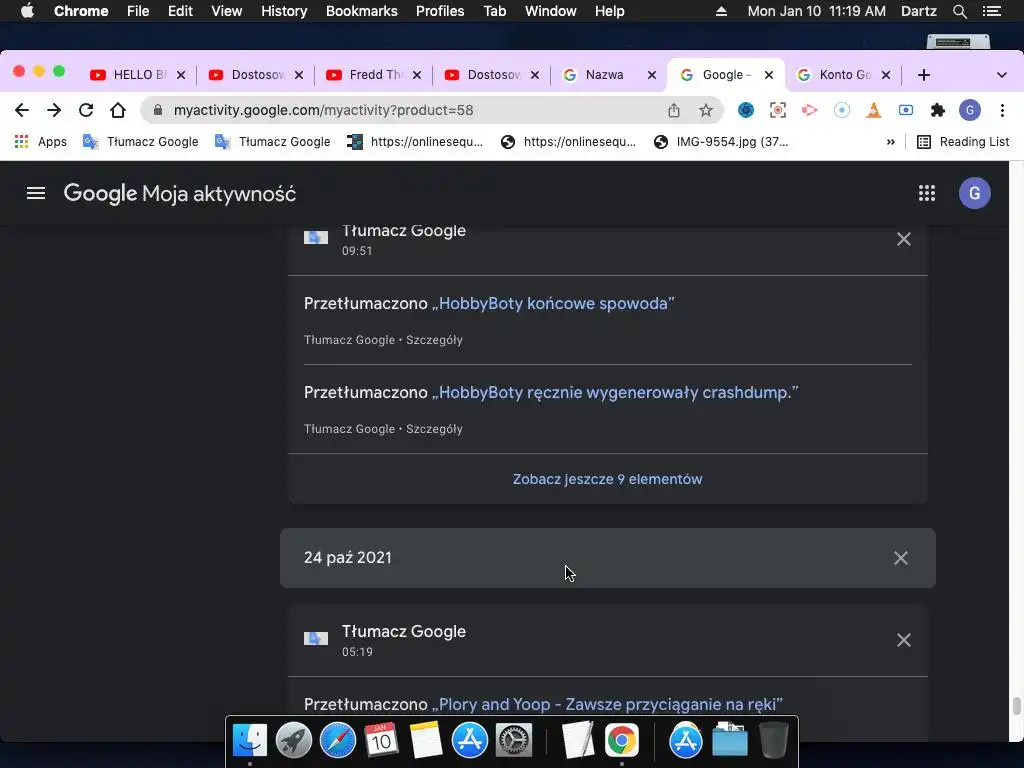Open Notes from the Dock

pyautogui.click(x=426, y=741)
